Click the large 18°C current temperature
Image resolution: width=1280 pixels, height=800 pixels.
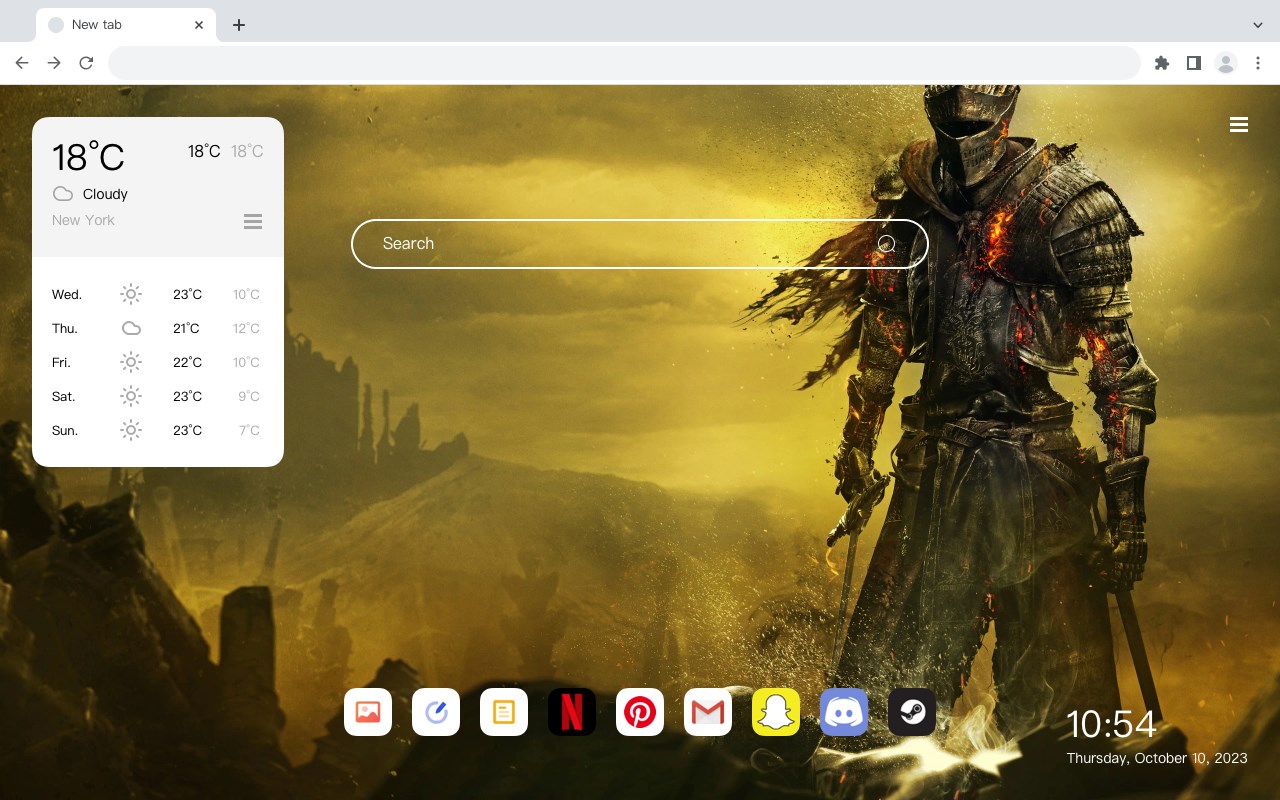pyautogui.click(x=88, y=157)
